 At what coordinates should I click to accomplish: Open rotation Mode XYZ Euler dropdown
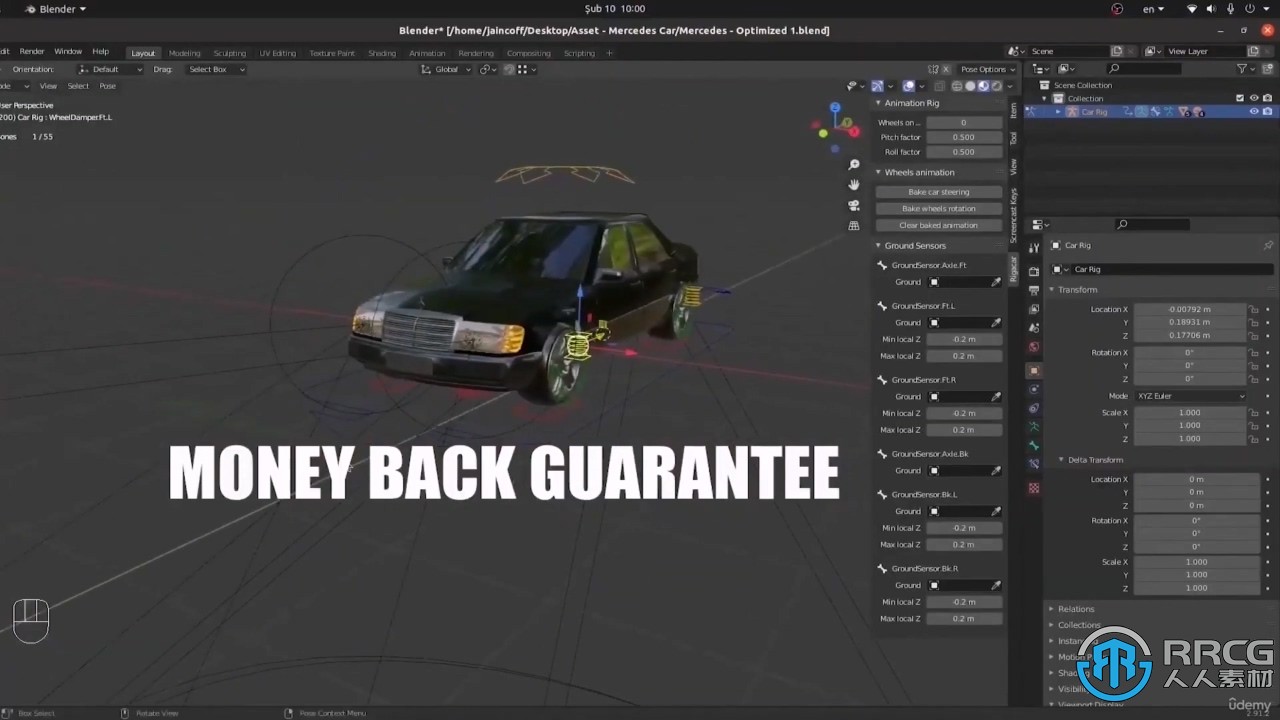[x=1190, y=396]
